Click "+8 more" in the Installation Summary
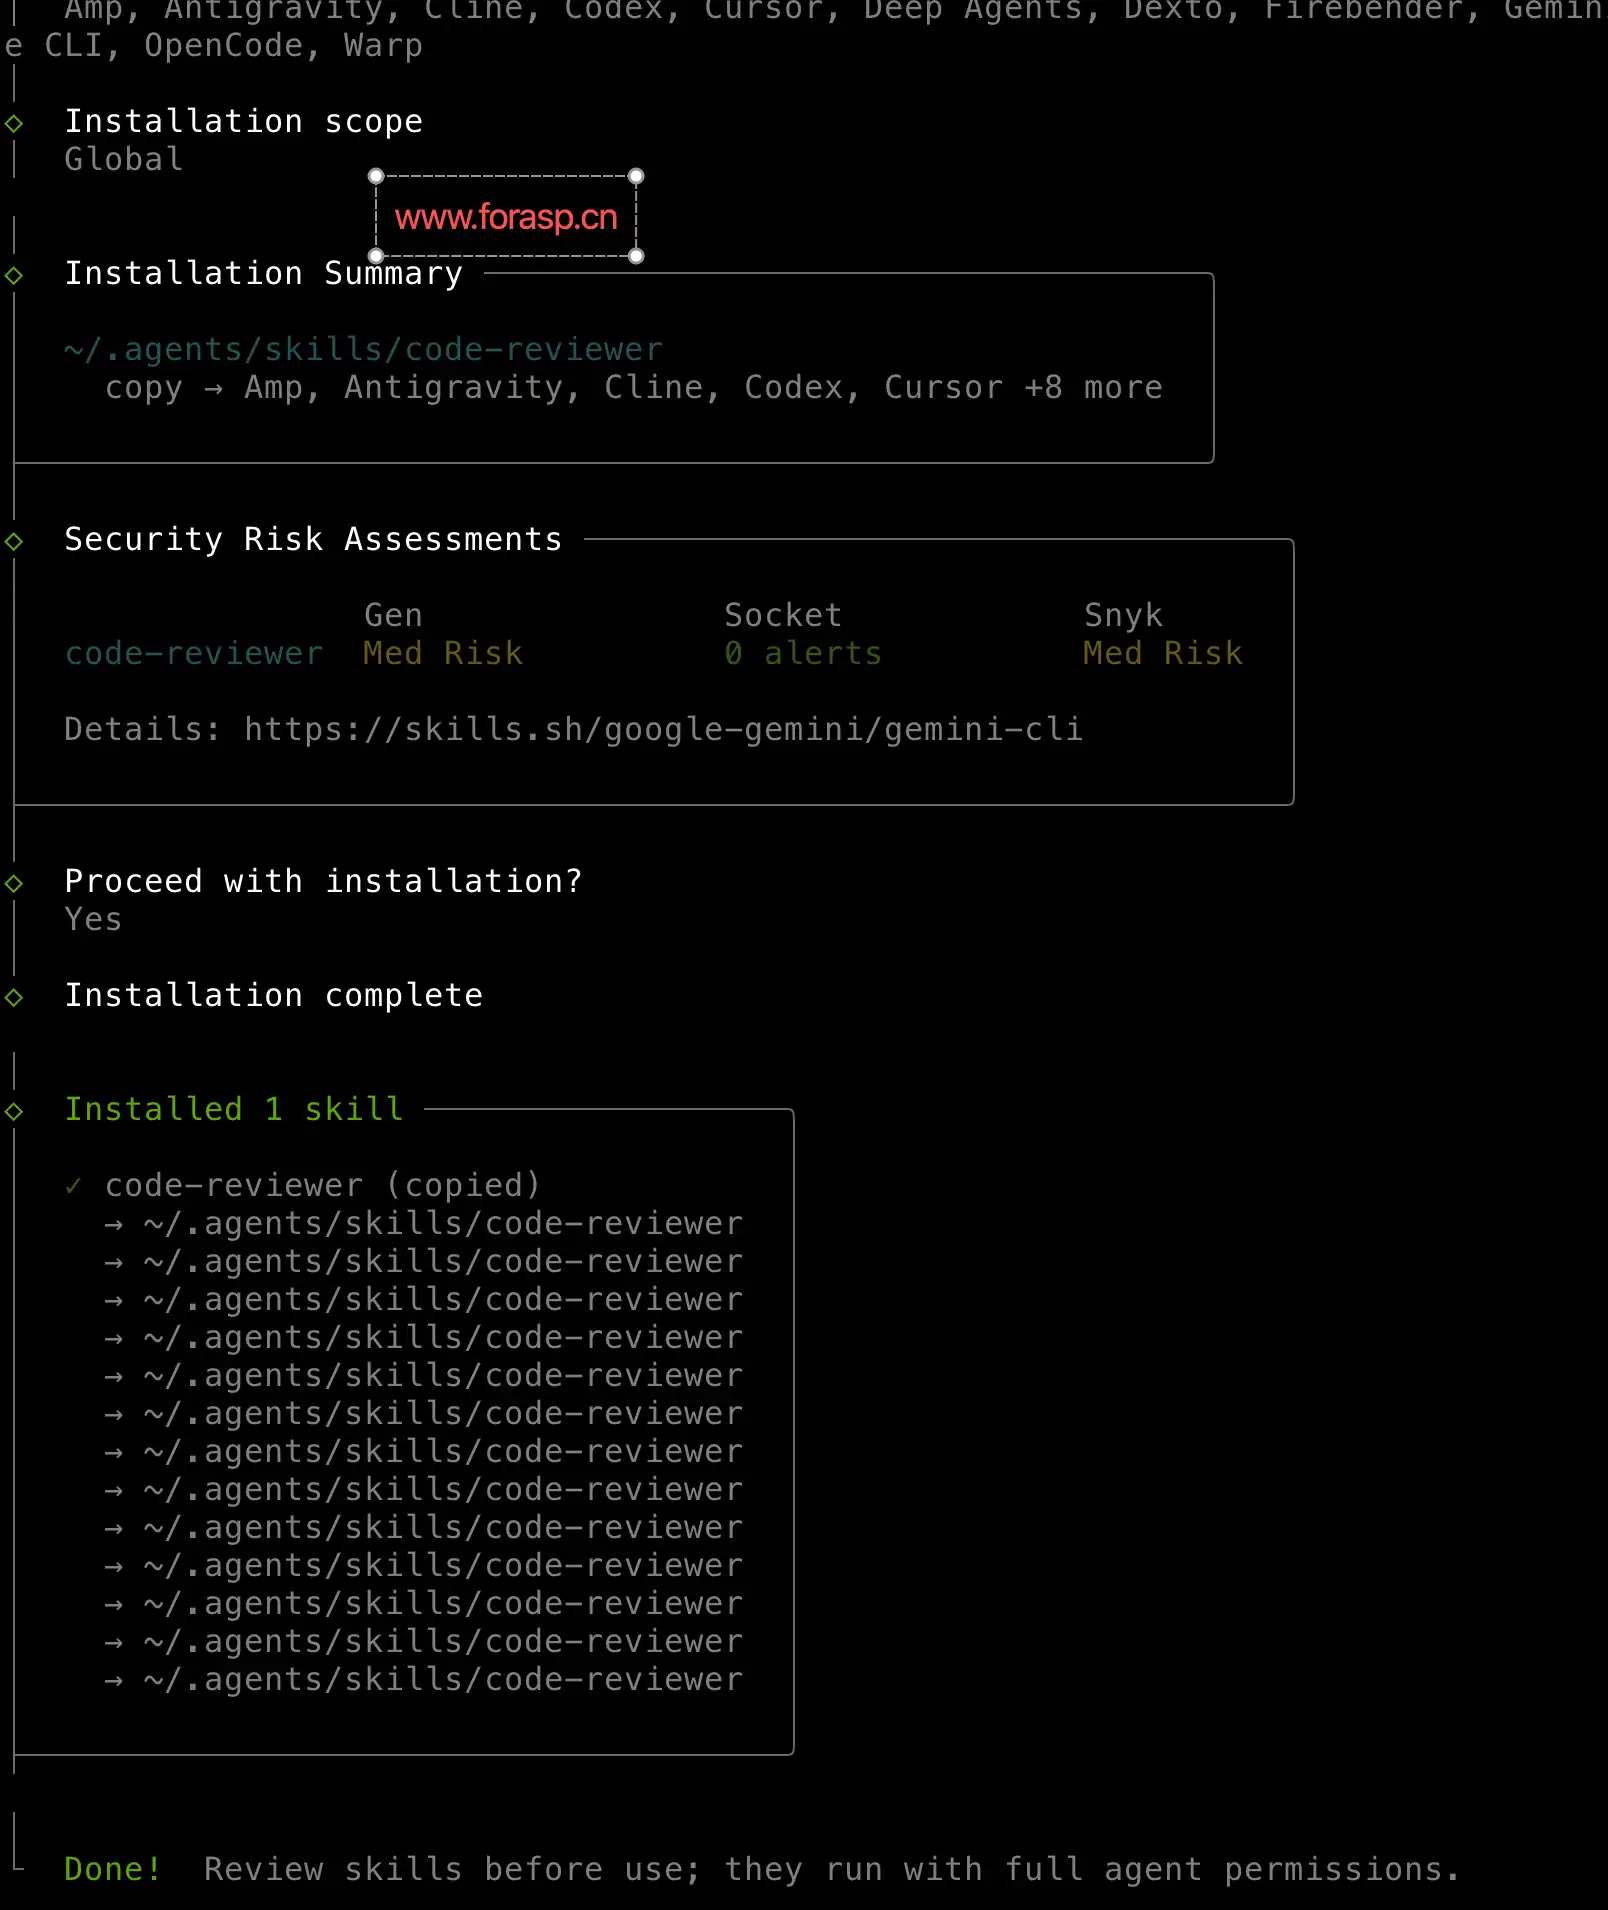This screenshot has height=1910, width=1608. [x=1094, y=388]
